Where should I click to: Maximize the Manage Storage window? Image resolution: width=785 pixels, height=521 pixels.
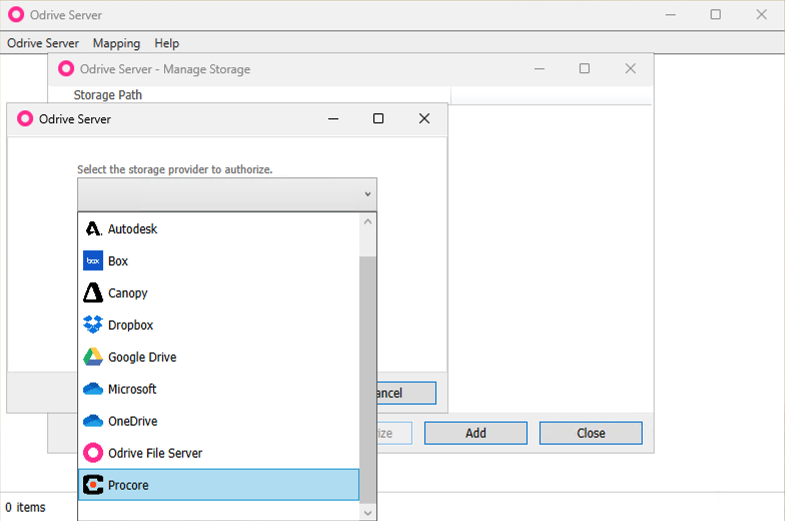[x=584, y=69]
